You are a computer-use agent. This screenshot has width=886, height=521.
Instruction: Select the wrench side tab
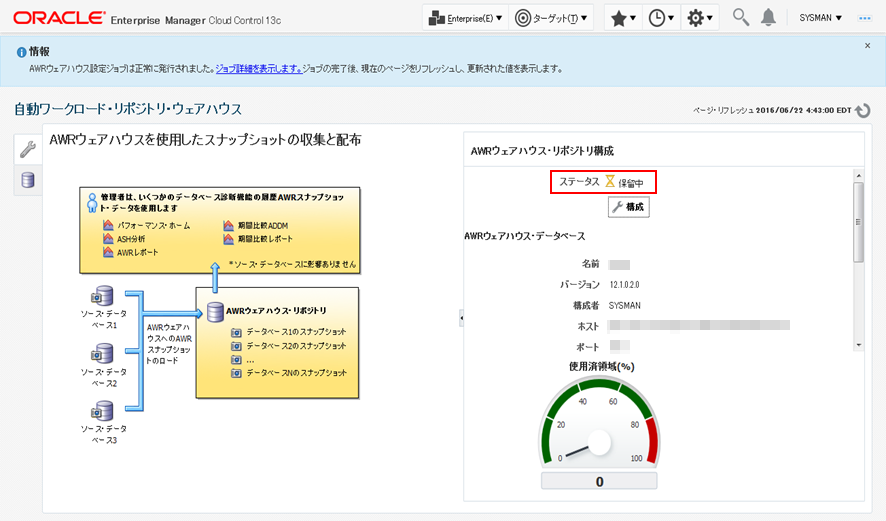click(28, 149)
